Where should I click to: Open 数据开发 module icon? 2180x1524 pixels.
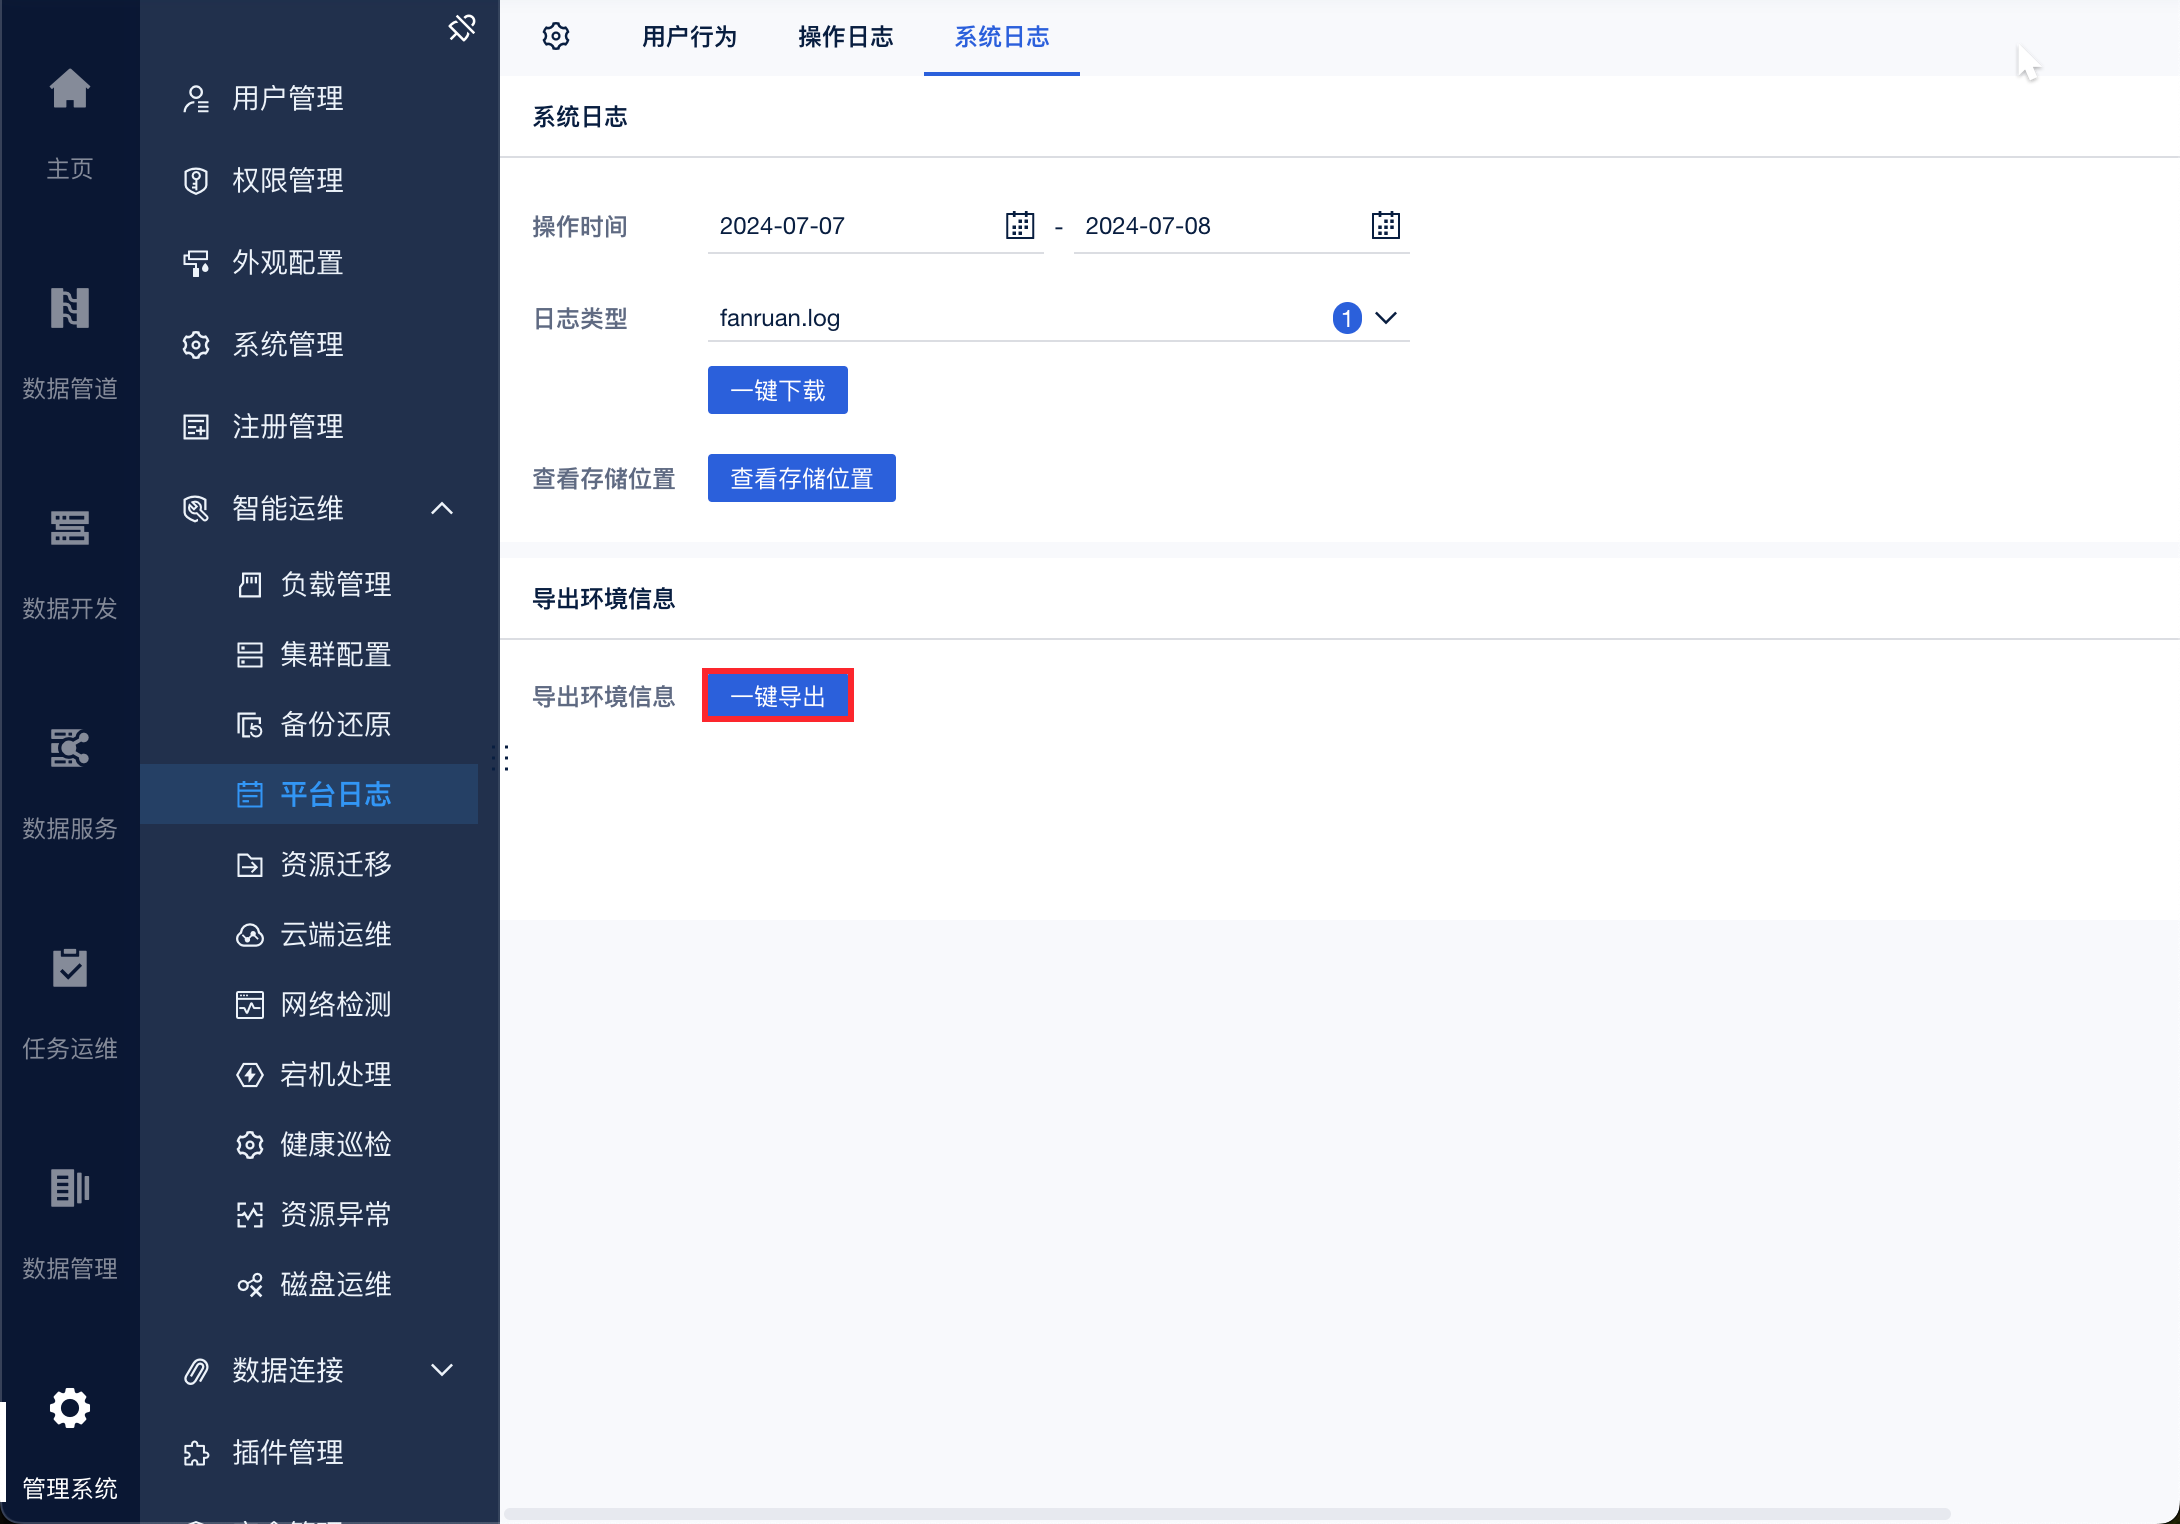pos(70,529)
